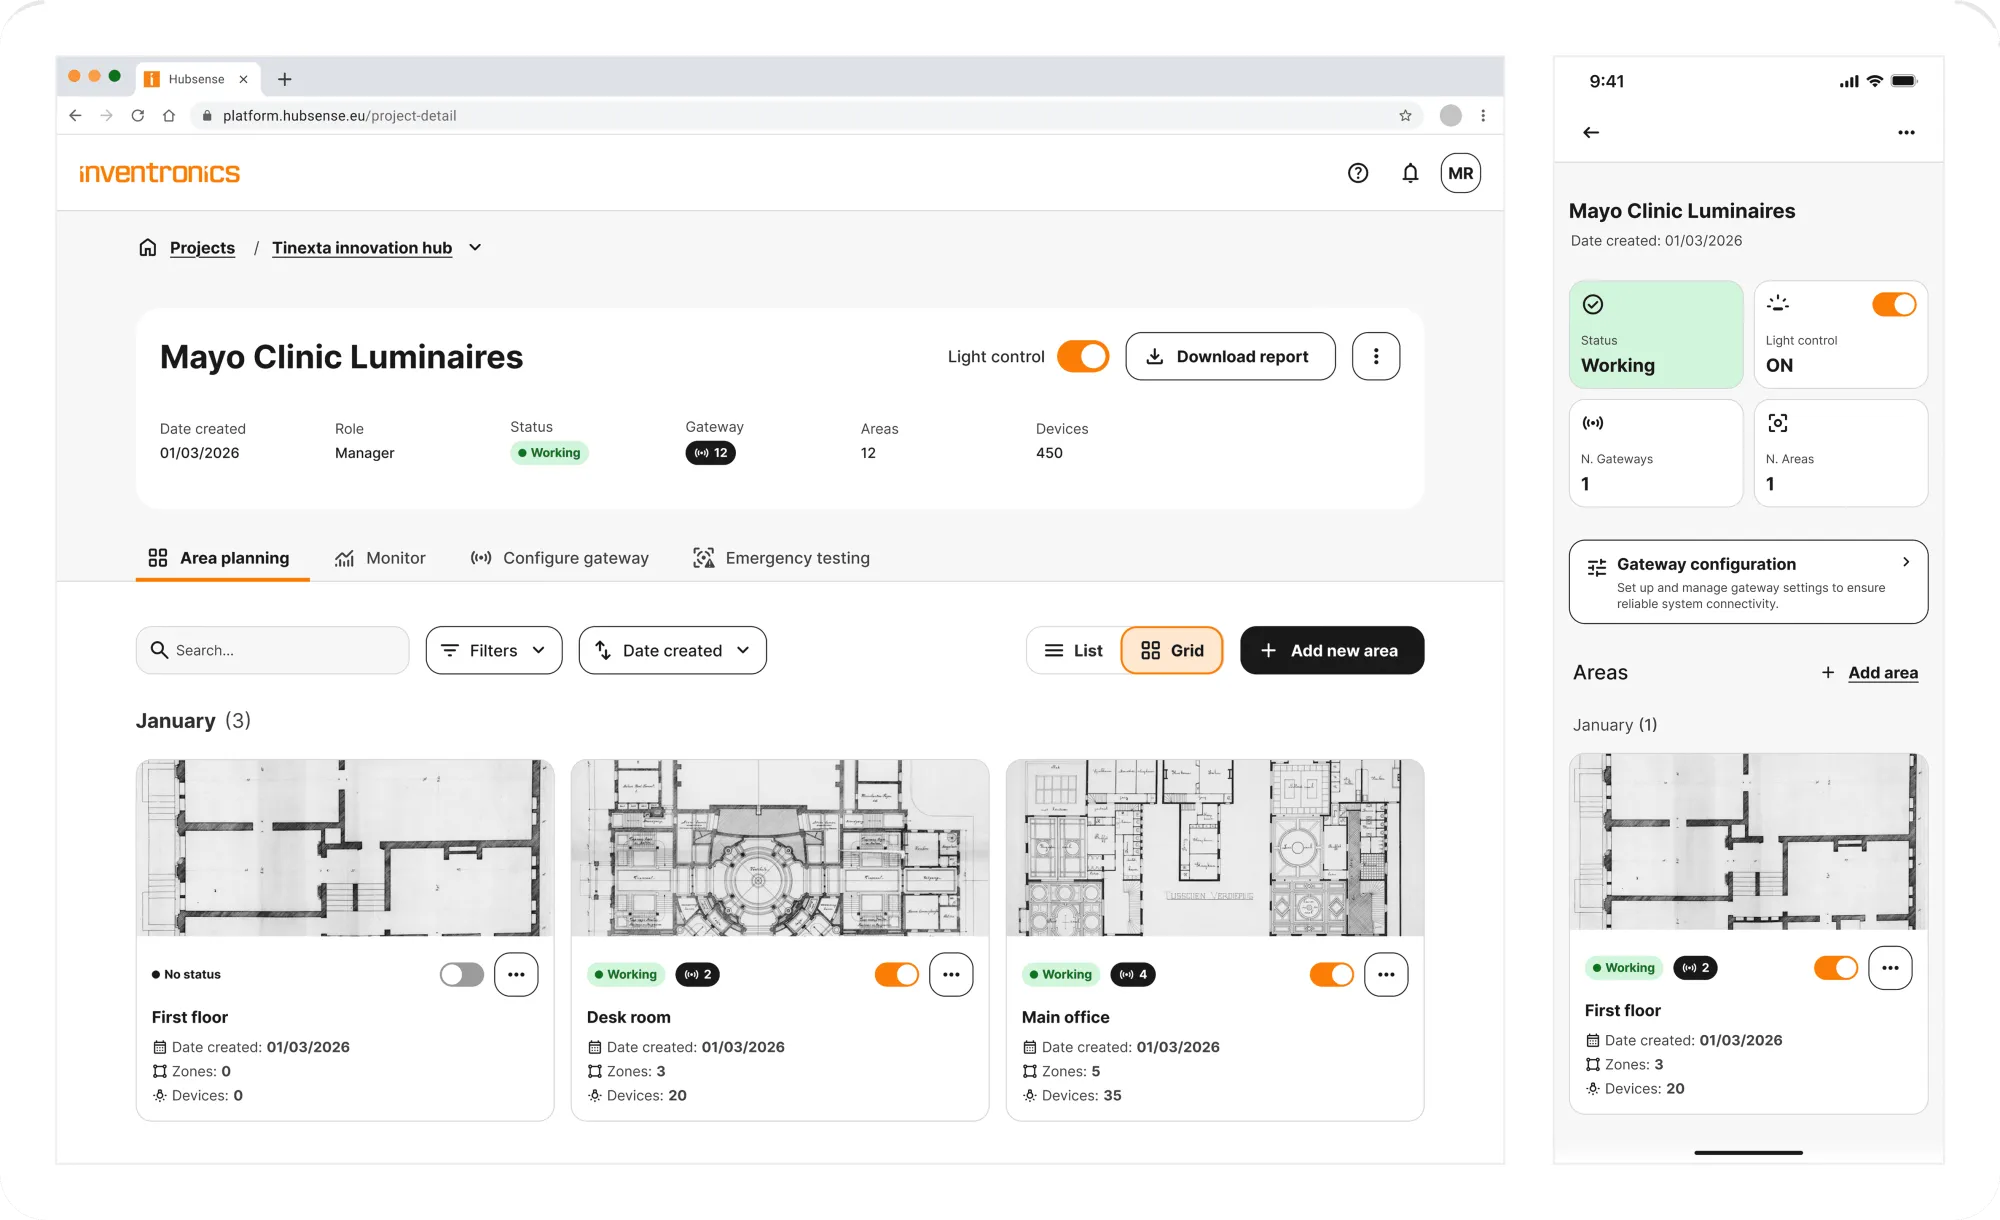Viewport: 2000px width, 1220px height.
Task: Tap back arrow in mobile view
Action: (x=1591, y=132)
